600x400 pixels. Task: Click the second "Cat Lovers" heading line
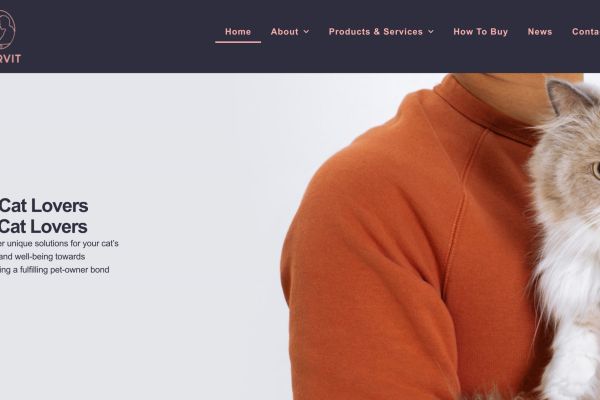point(43,227)
